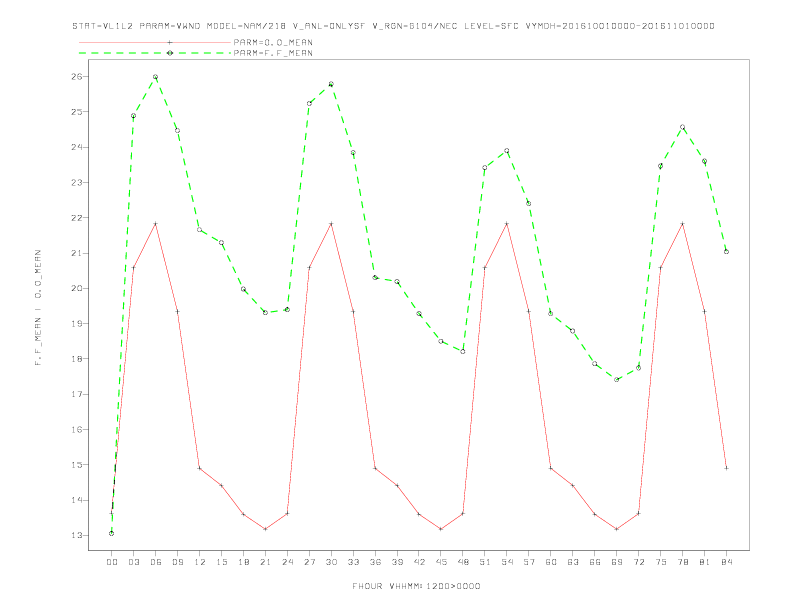792x612 pixels.
Task: Click the red O_MEAN peak marker at hour 54
Action: pyautogui.click(x=507, y=223)
